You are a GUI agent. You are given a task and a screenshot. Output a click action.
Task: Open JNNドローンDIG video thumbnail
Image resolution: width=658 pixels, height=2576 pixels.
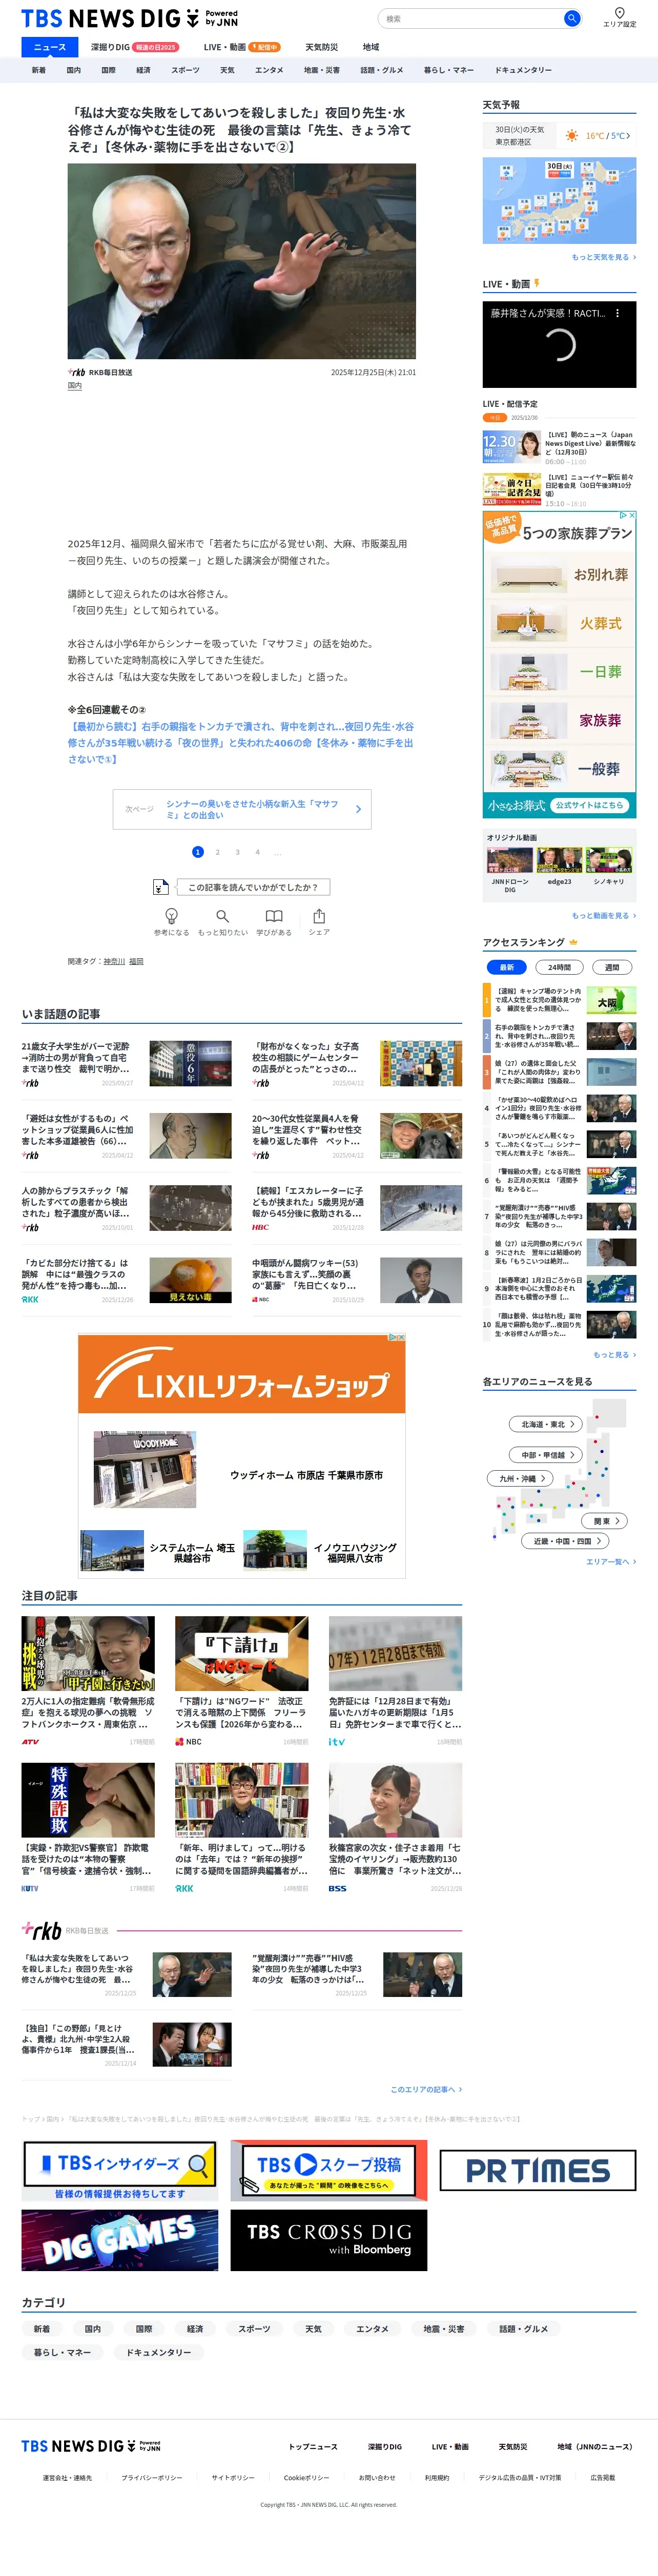coord(510,861)
